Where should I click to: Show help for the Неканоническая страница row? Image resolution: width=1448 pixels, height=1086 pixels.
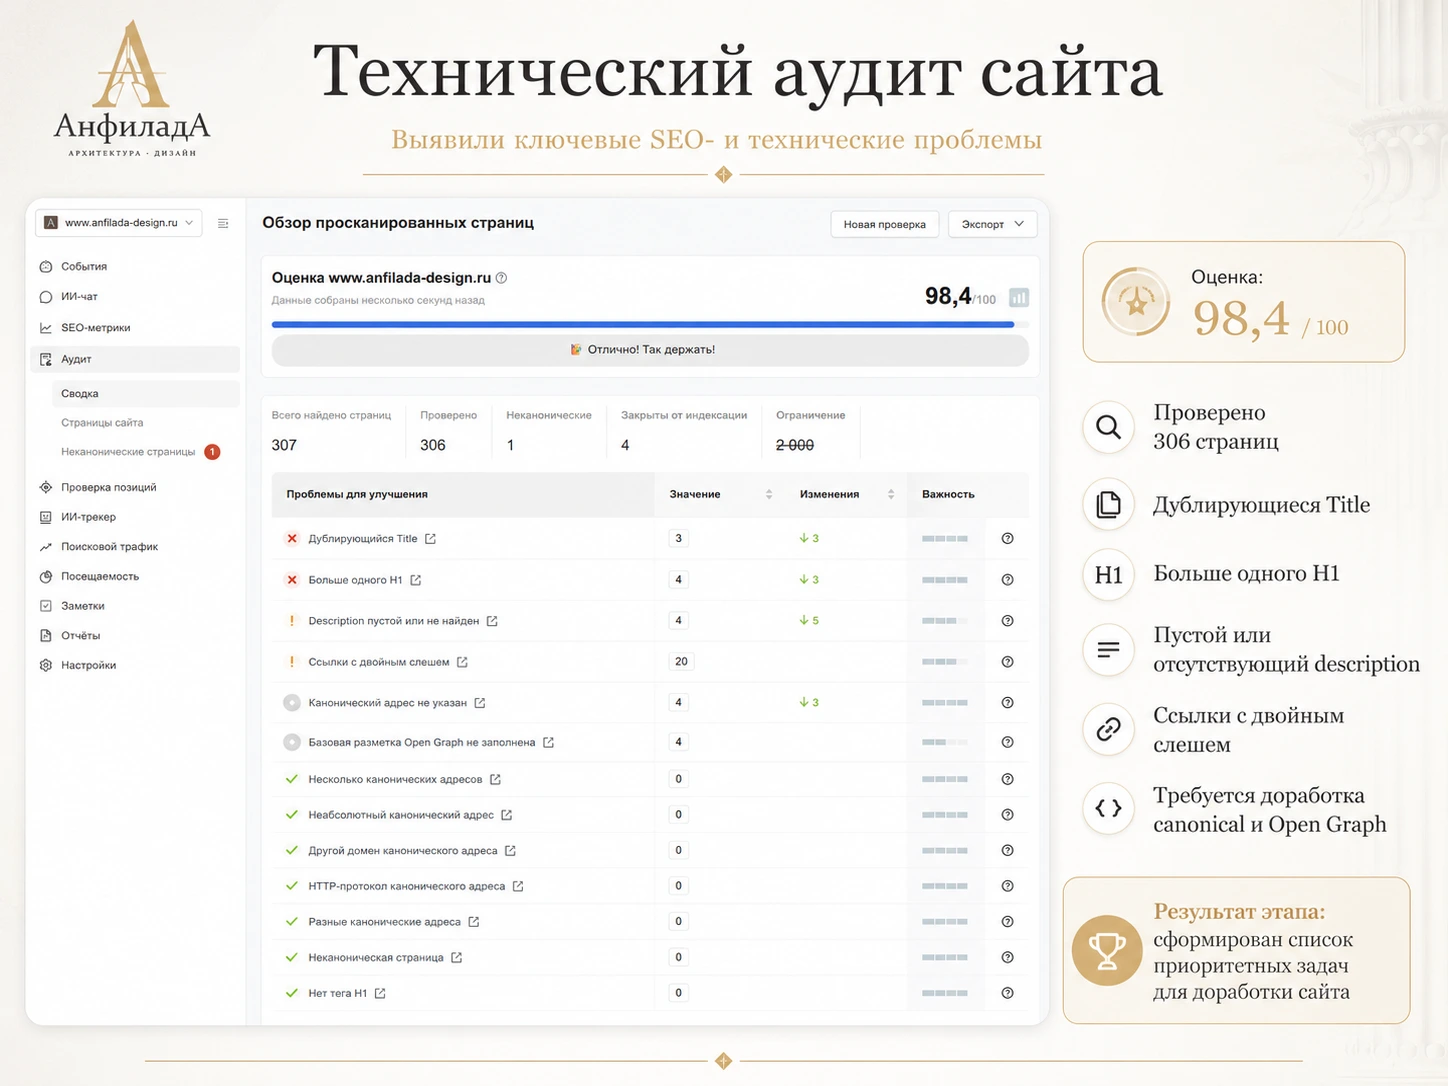coord(1007,957)
